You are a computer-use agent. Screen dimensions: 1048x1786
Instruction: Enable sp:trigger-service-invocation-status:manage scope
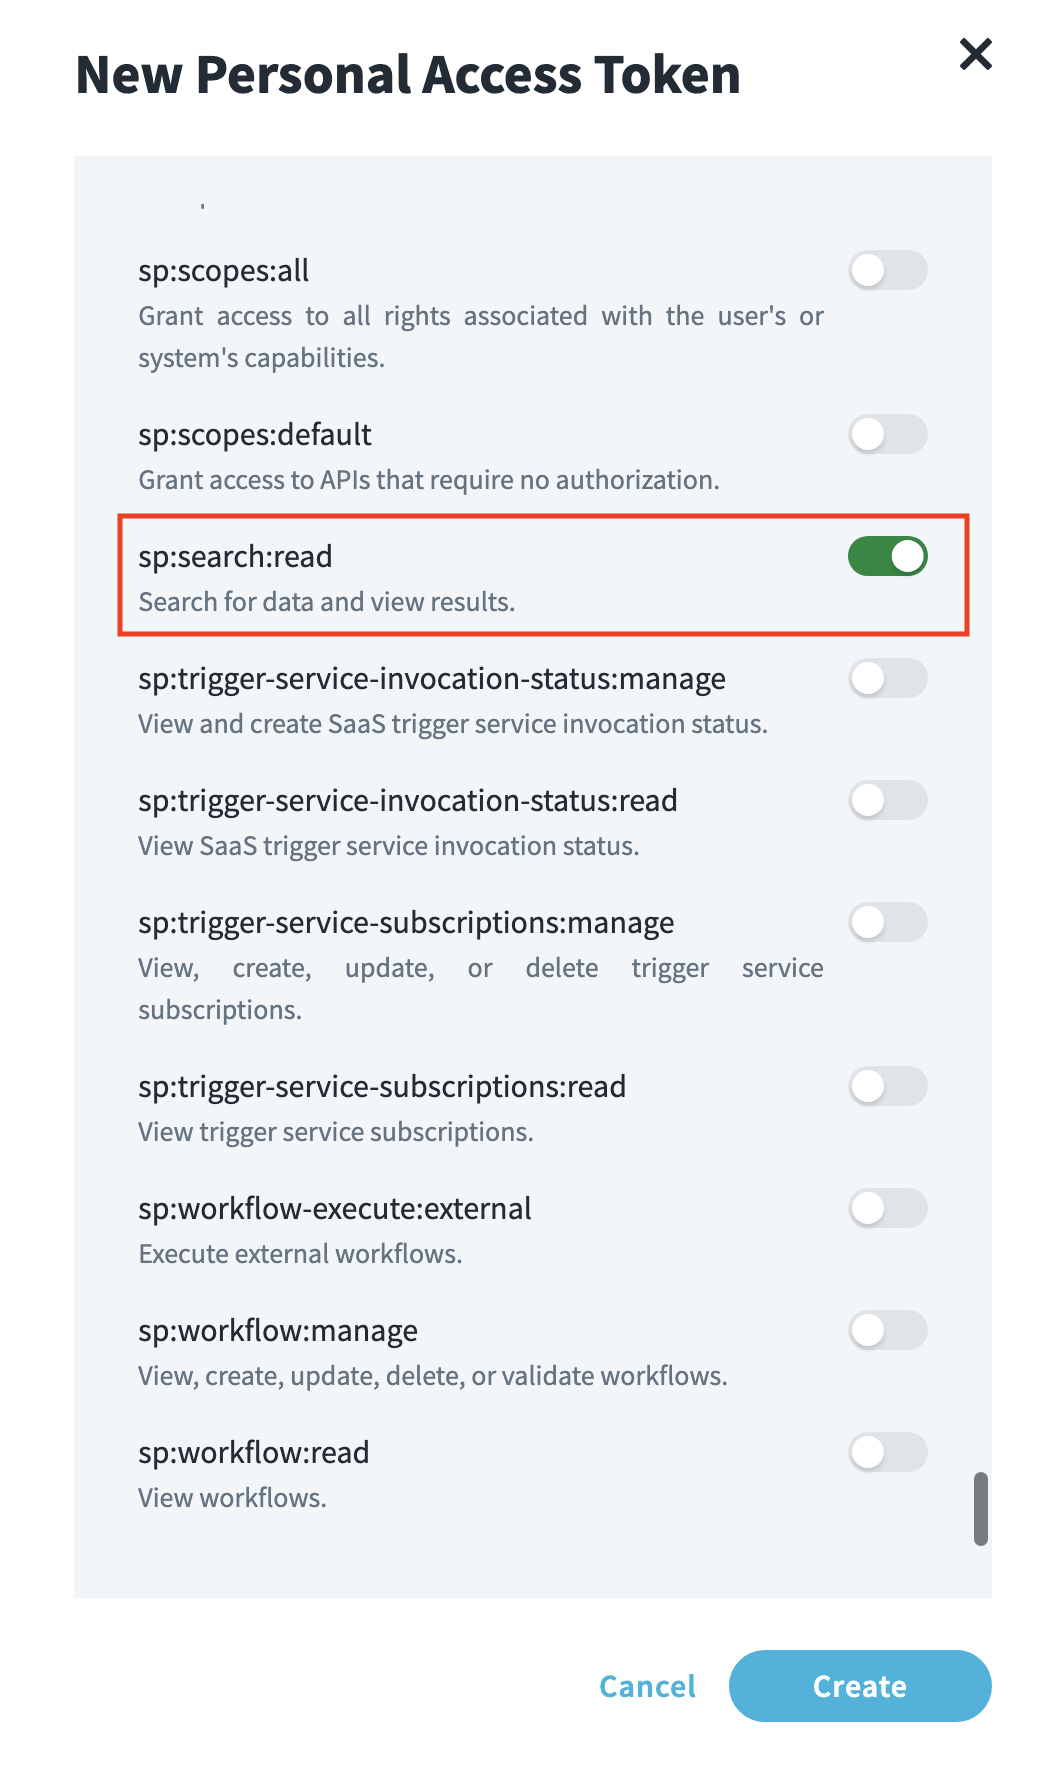coord(887,678)
